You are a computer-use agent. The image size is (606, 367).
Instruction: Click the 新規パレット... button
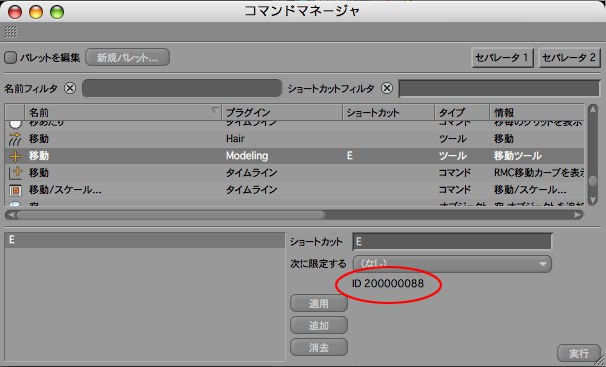tap(127, 57)
